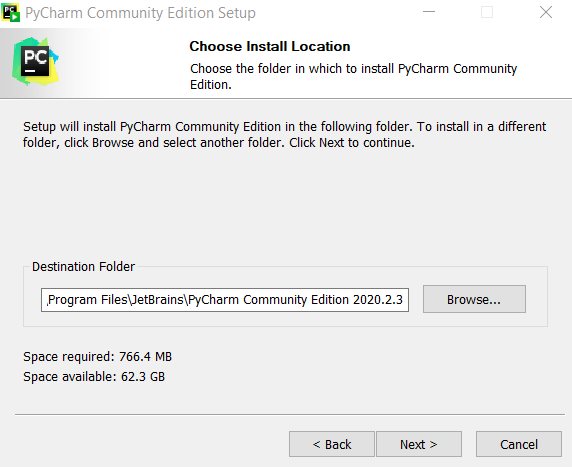Go to previous step with < Back

coord(332,444)
